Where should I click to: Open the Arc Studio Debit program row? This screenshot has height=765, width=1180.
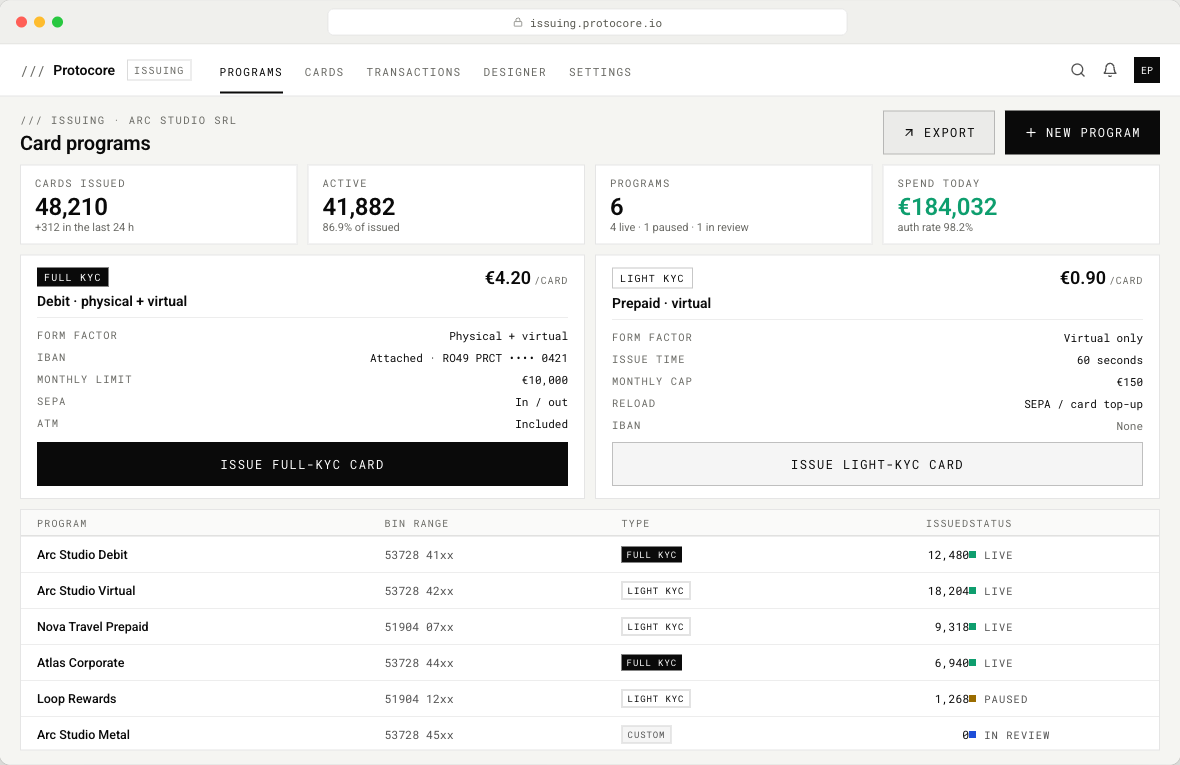pos(590,555)
